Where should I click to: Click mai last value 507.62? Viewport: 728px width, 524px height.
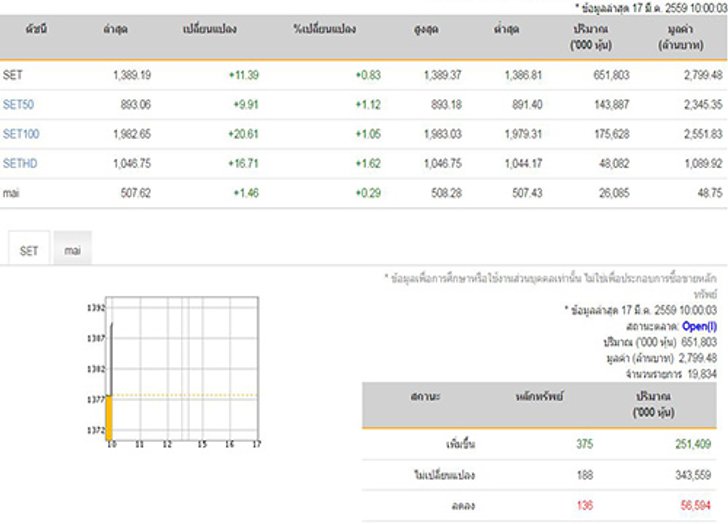point(136,193)
